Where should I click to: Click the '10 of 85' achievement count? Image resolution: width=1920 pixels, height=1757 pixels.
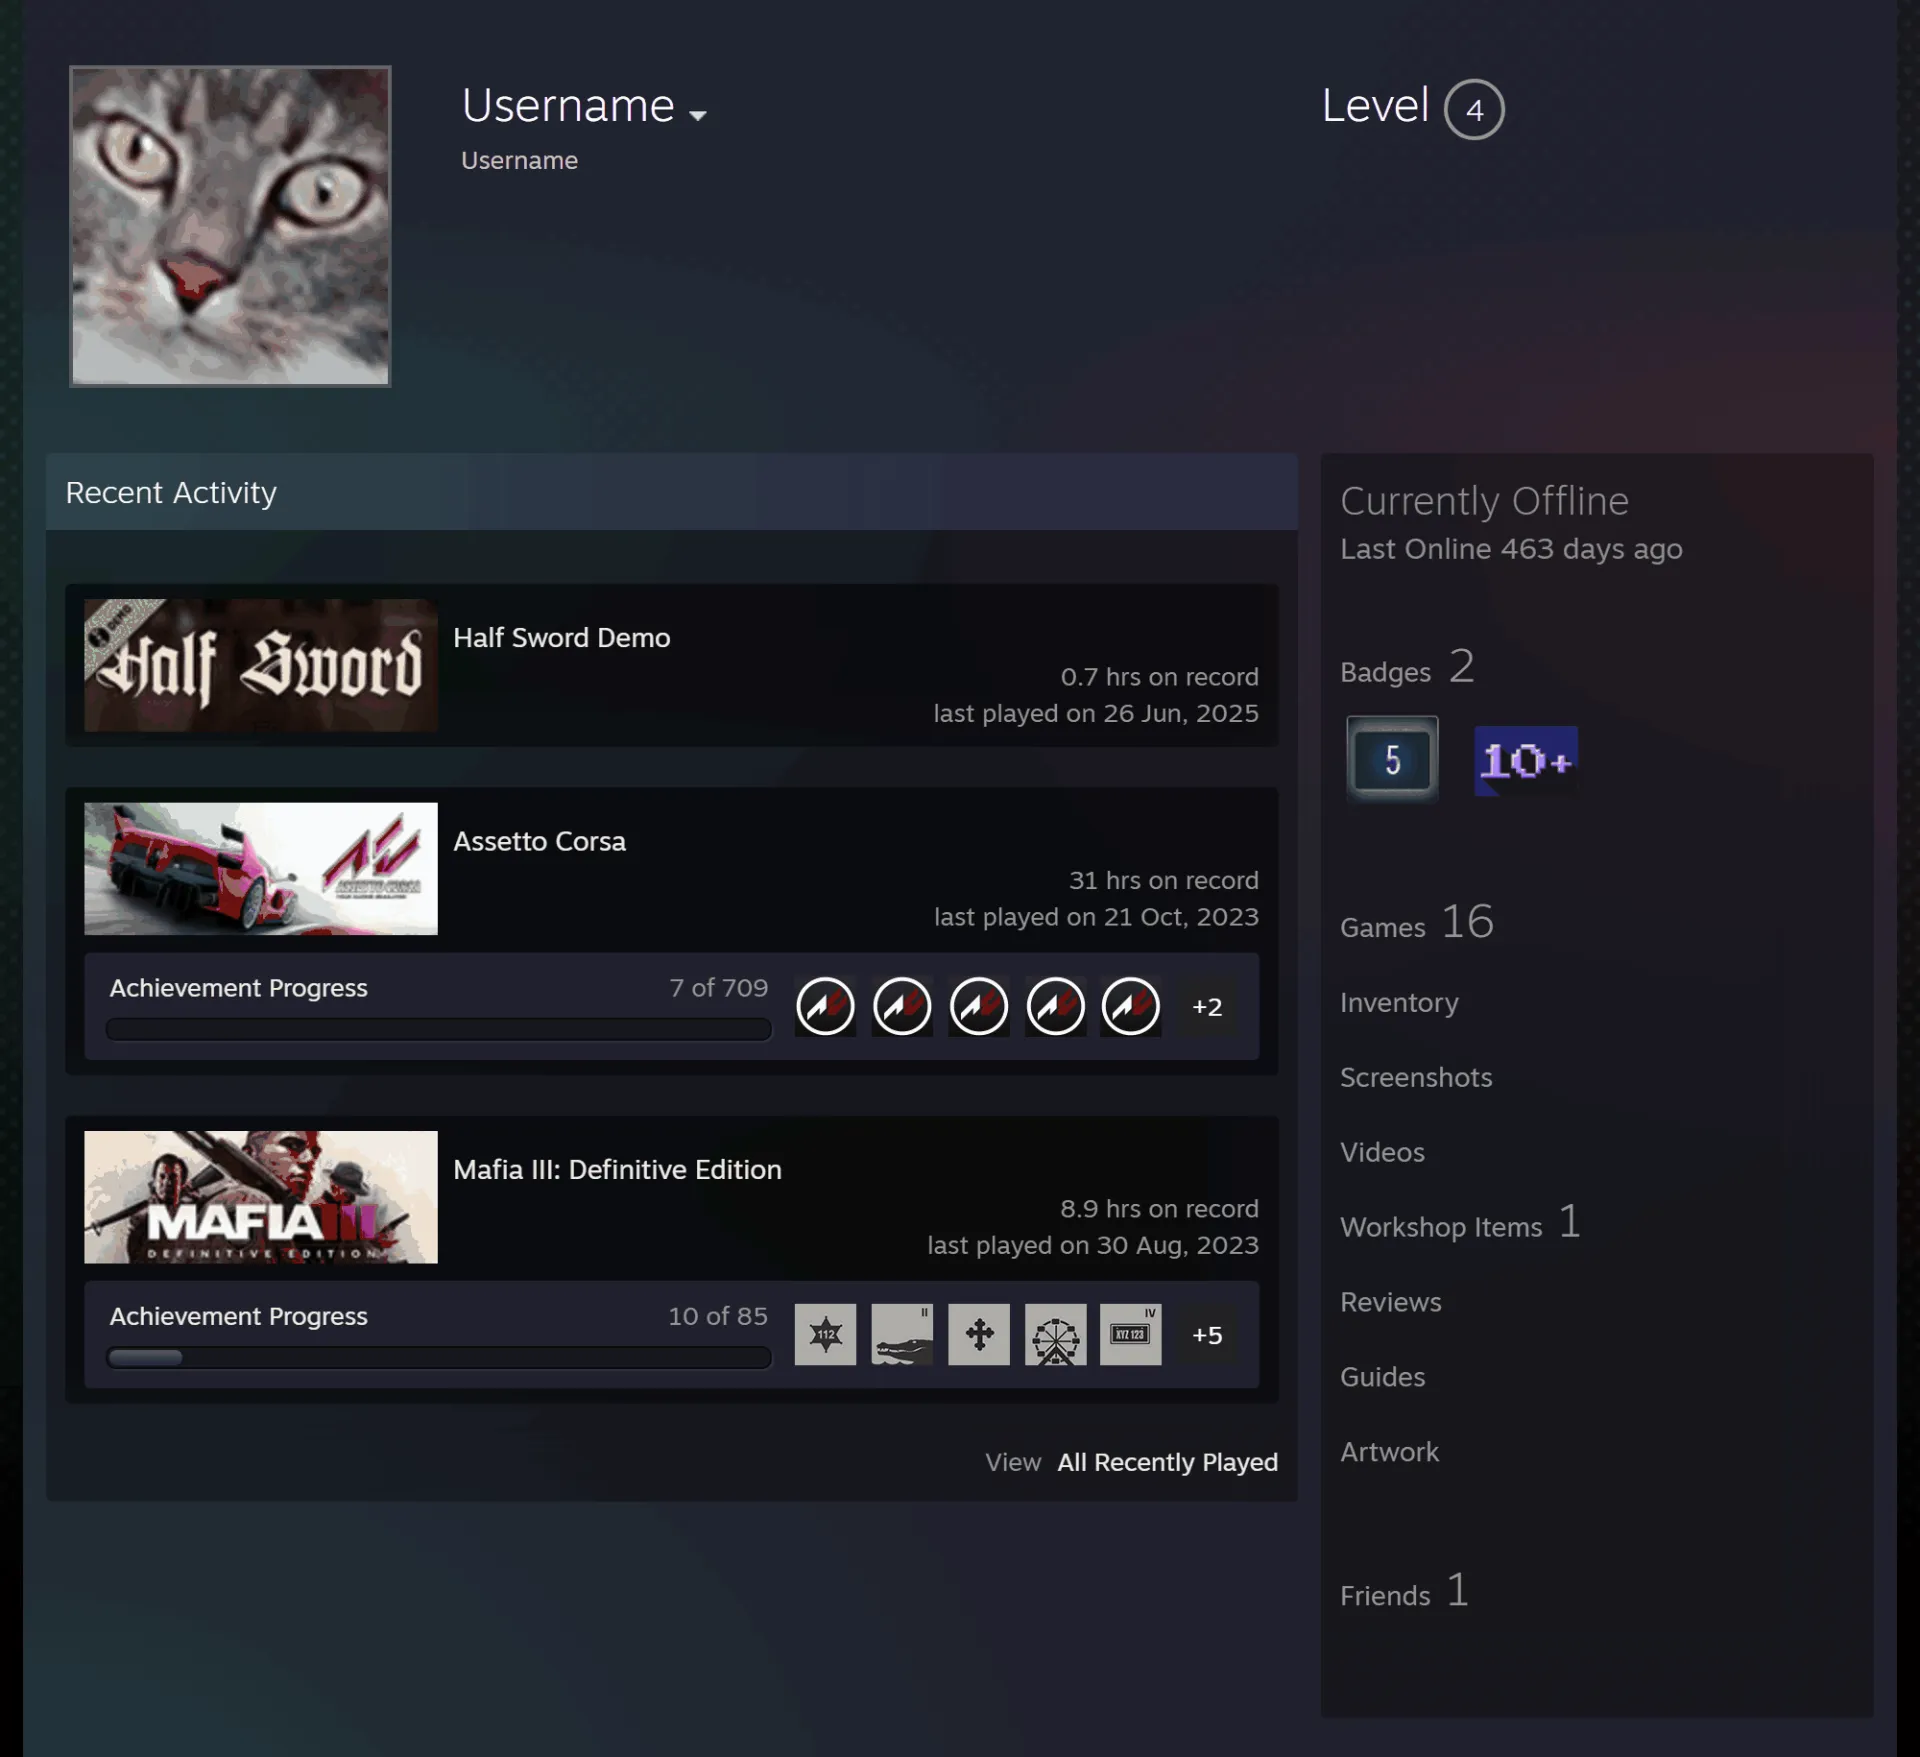point(718,1316)
